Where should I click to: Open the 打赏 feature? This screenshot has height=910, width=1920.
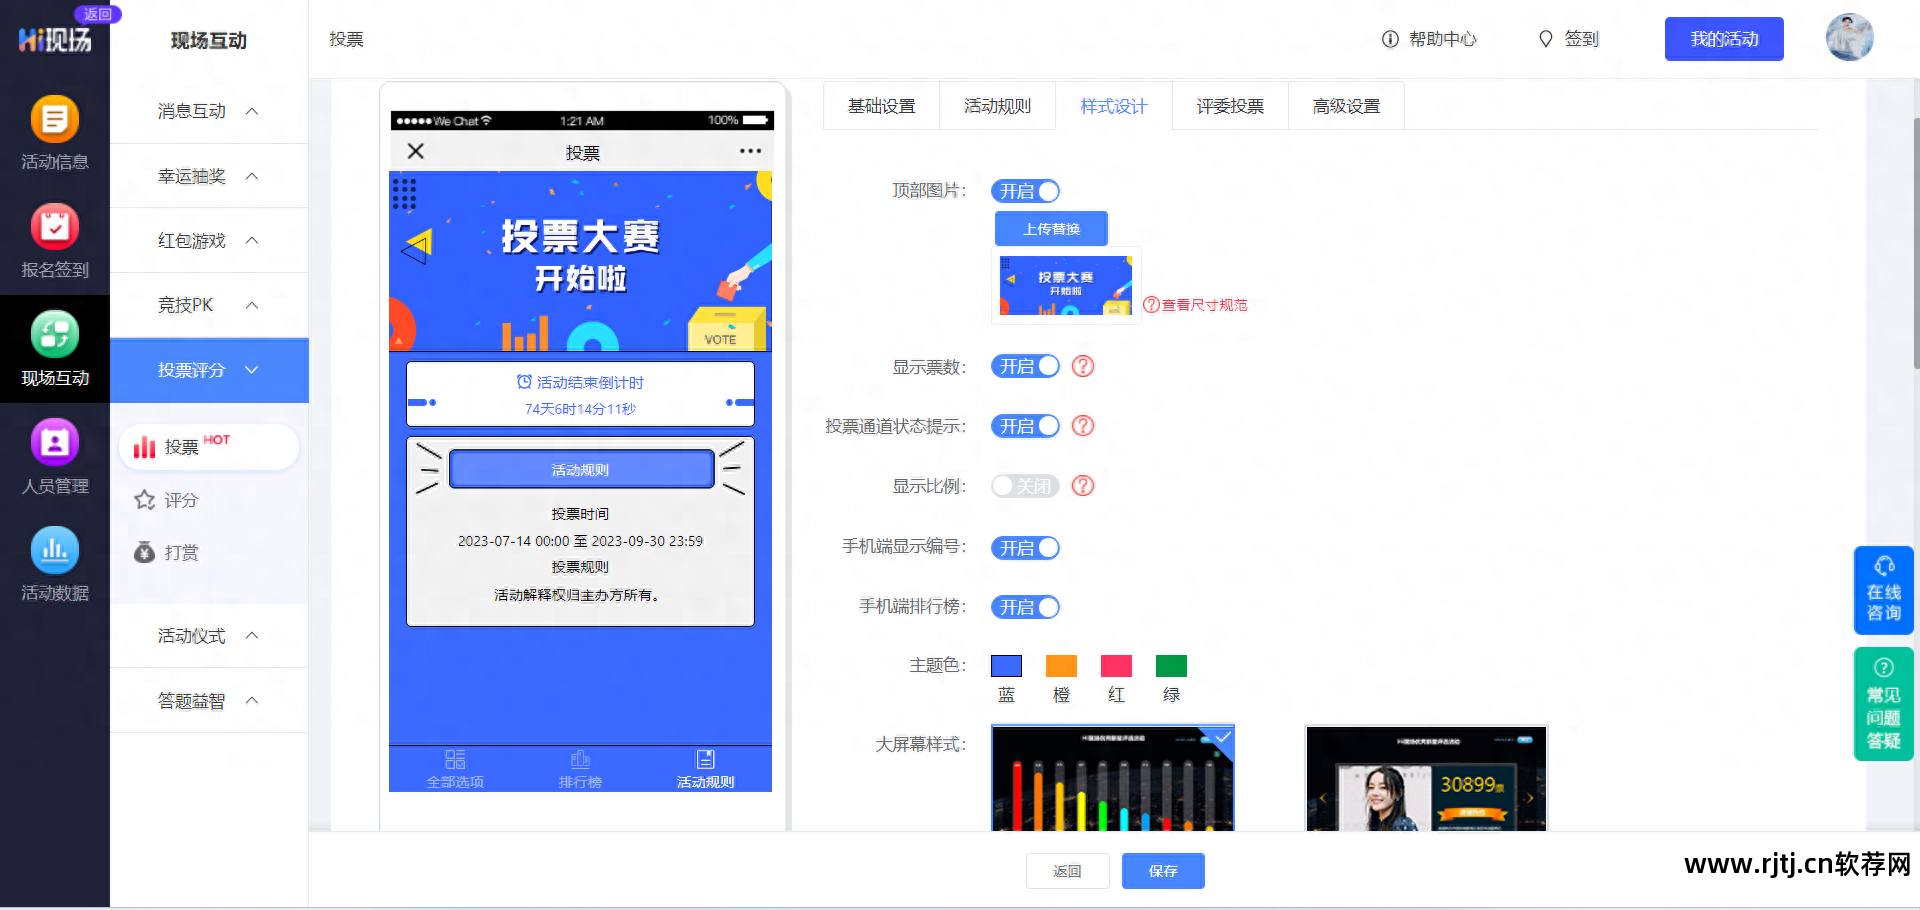click(180, 552)
